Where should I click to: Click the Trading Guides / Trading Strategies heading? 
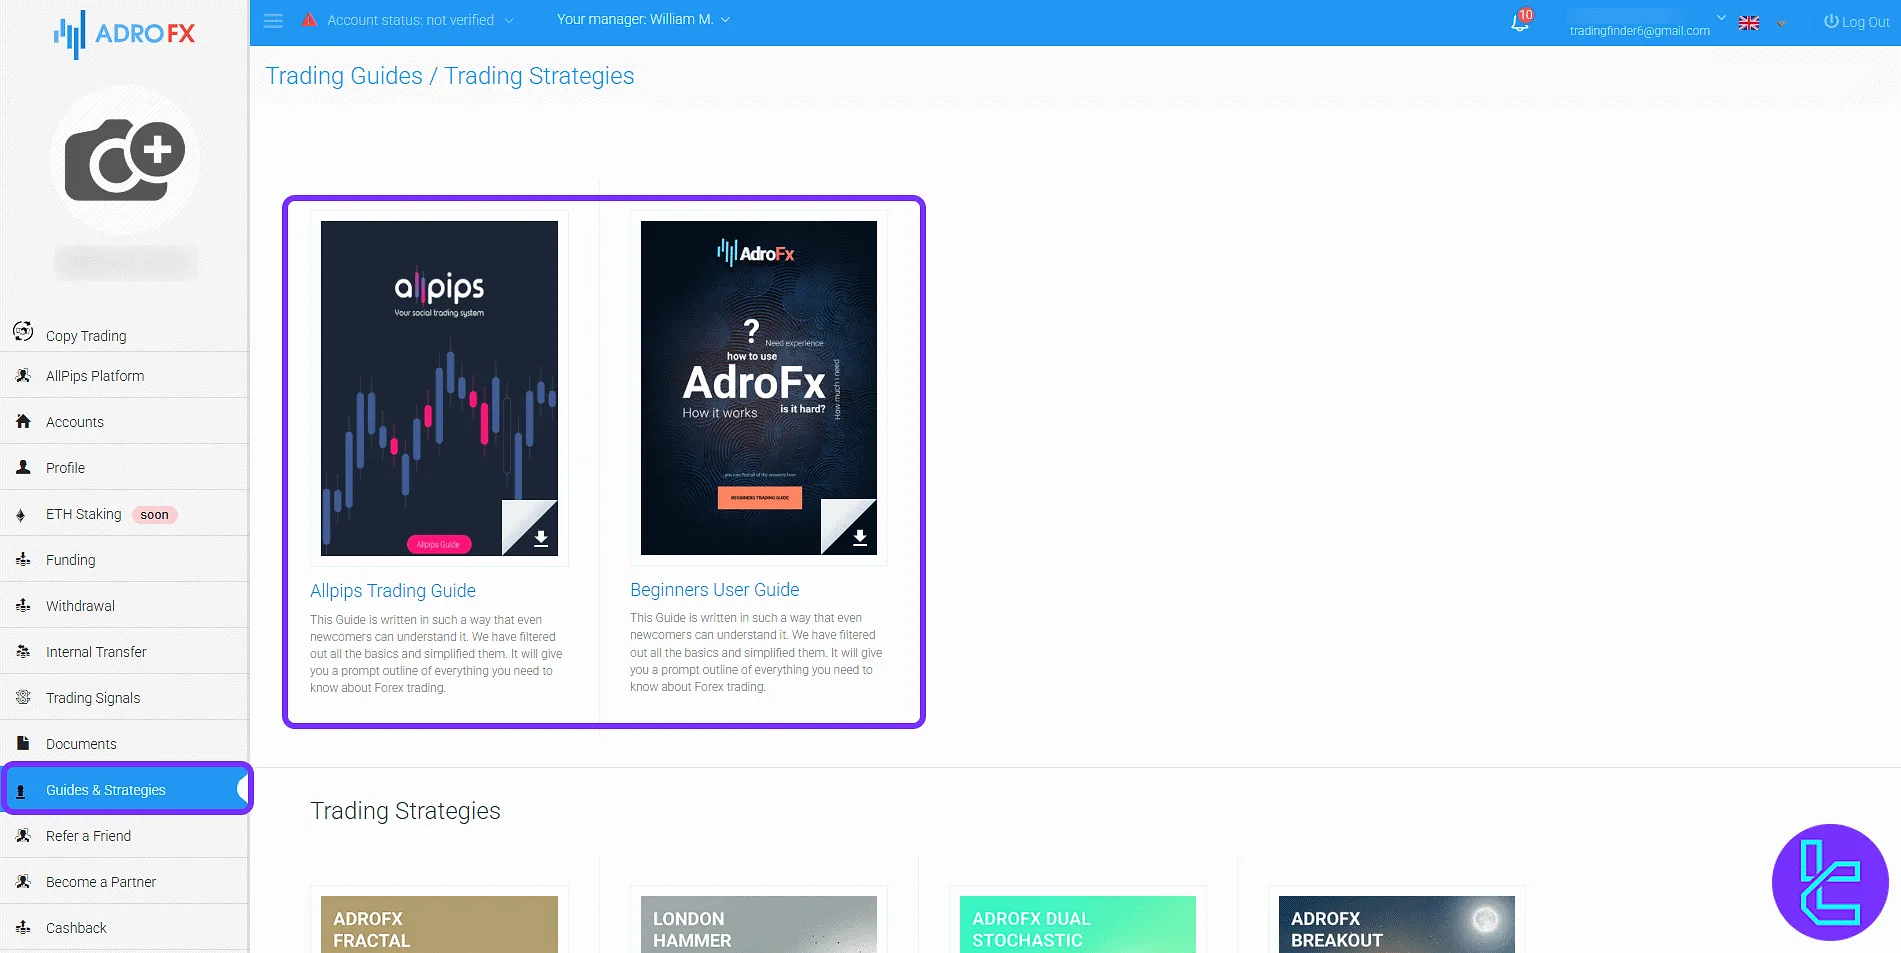(x=450, y=76)
